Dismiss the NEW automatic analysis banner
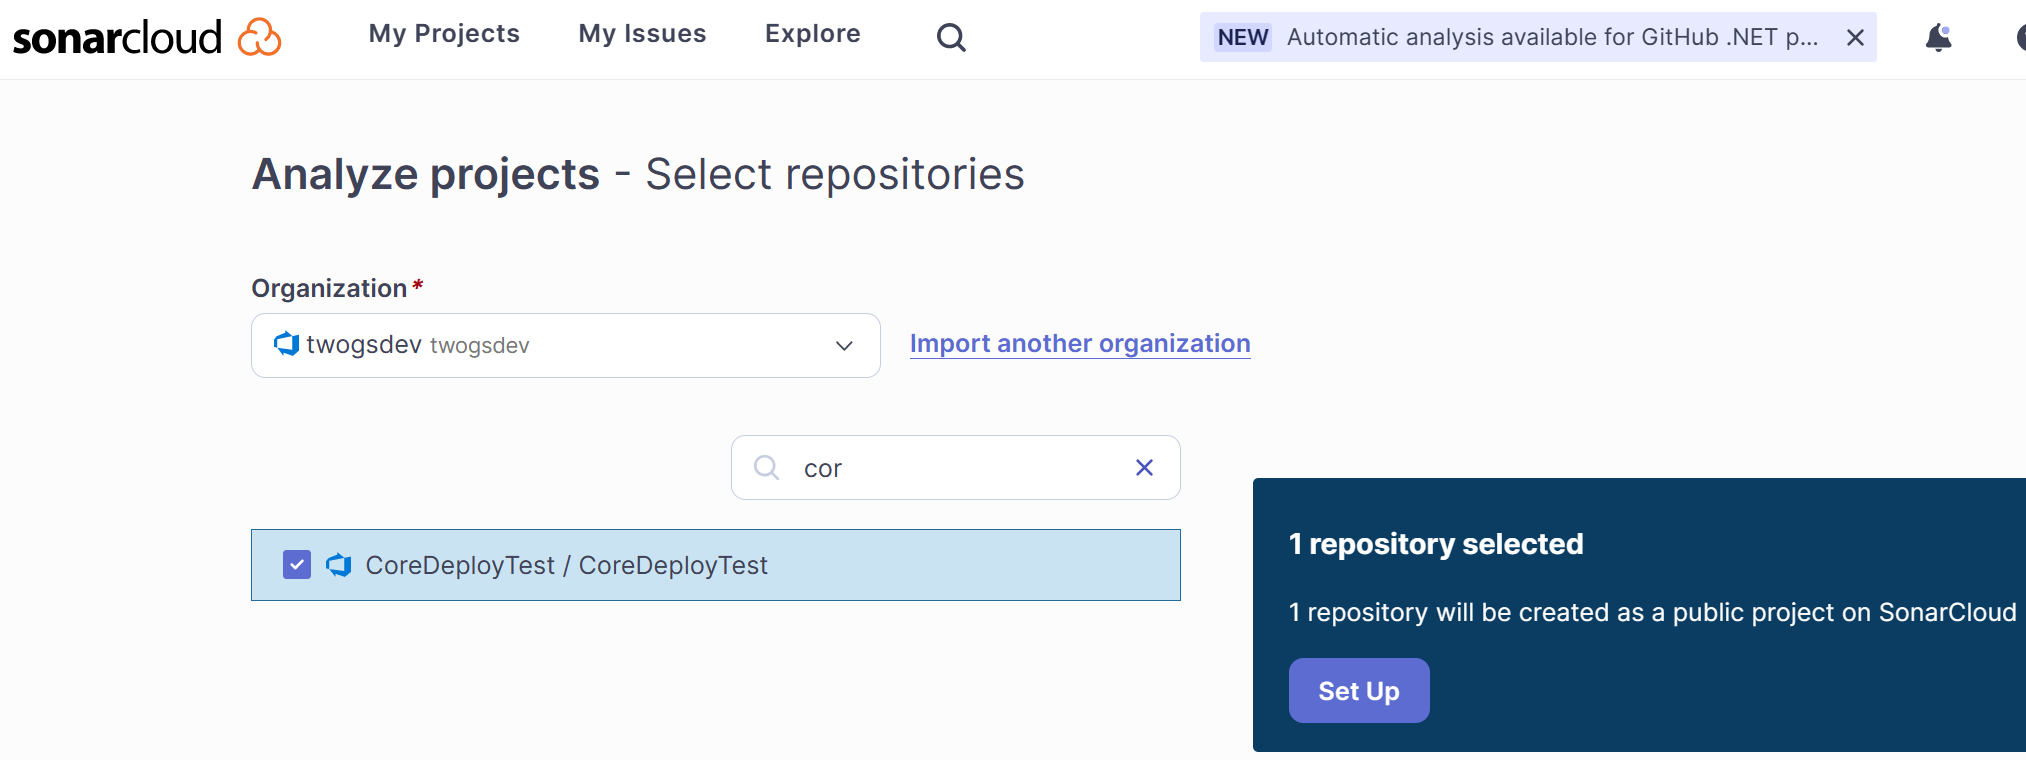 click(1855, 38)
